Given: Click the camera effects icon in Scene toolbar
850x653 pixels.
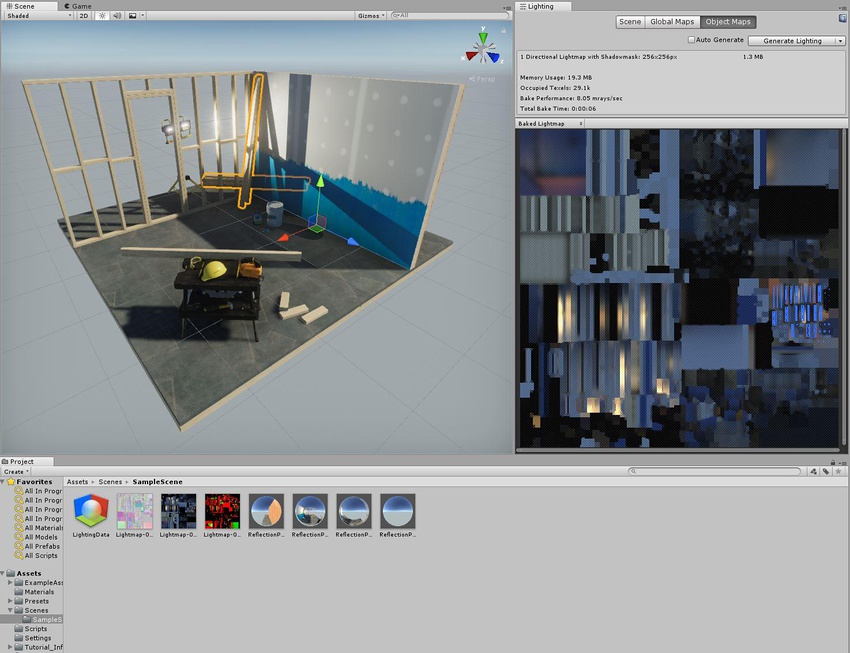Looking at the screenshot, I should pos(133,15).
